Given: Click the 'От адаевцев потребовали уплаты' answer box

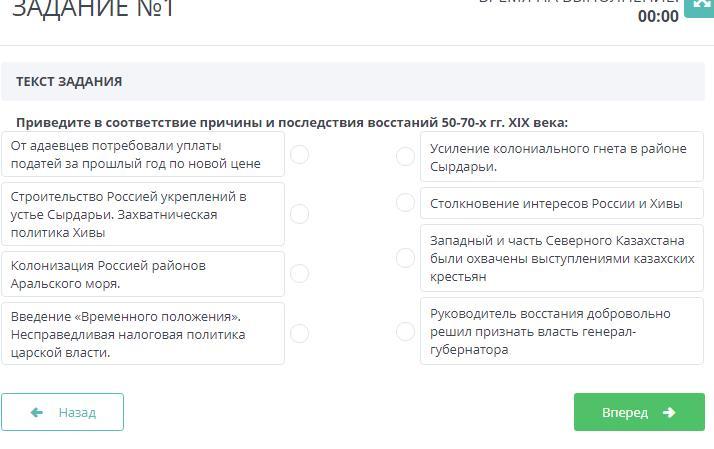Looking at the screenshot, I should [x=143, y=154].
